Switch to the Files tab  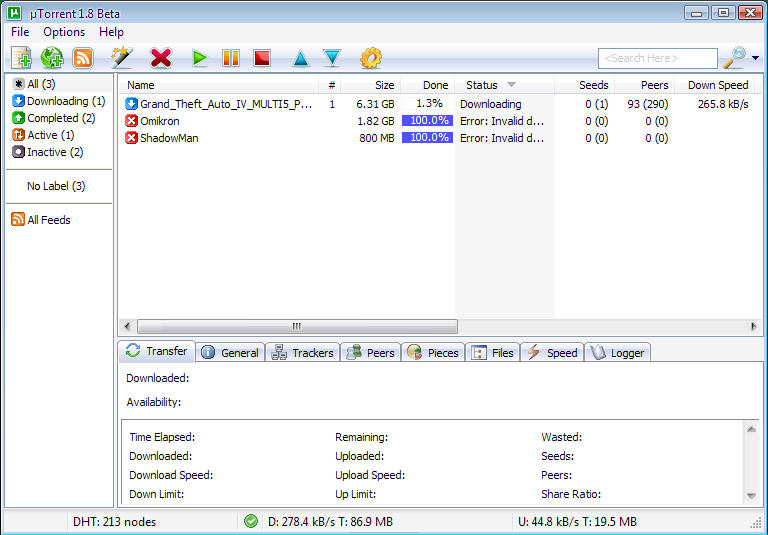coord(493,353)
